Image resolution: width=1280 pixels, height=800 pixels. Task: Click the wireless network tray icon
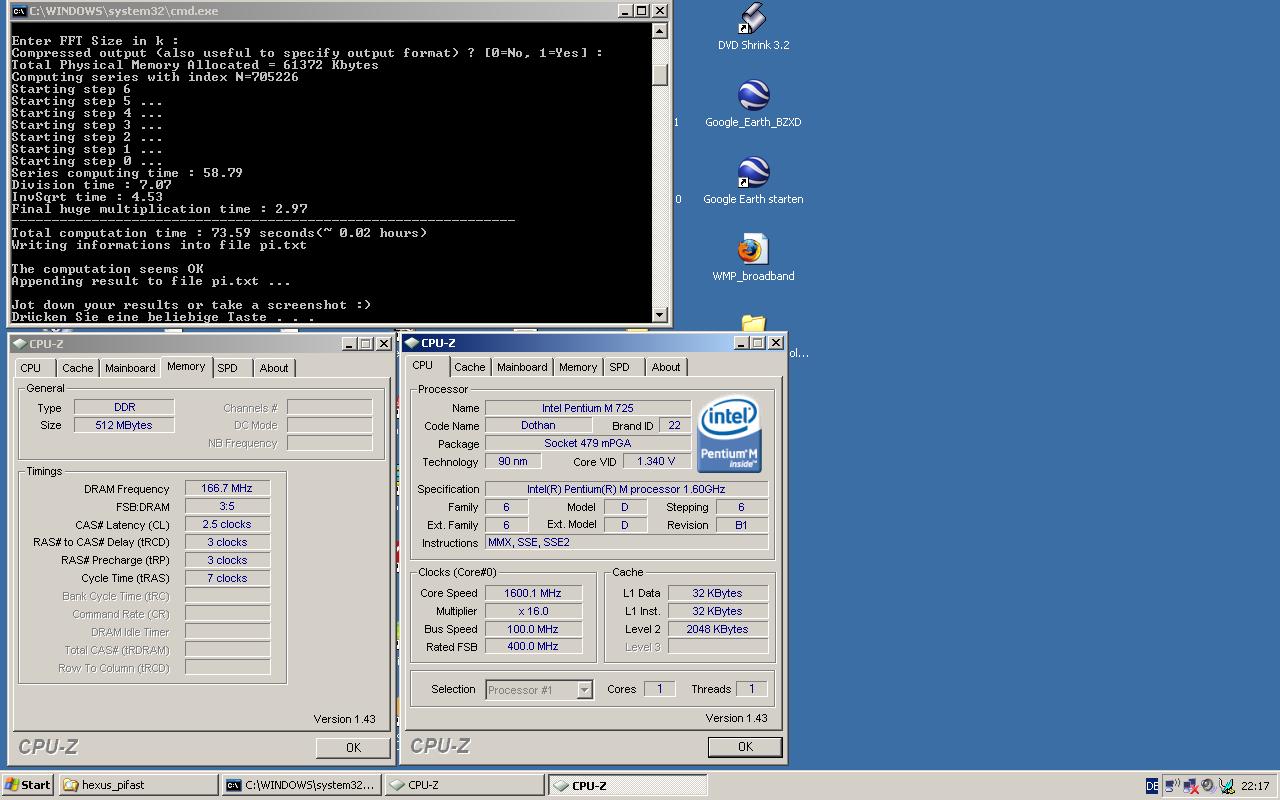point(1172,786)
